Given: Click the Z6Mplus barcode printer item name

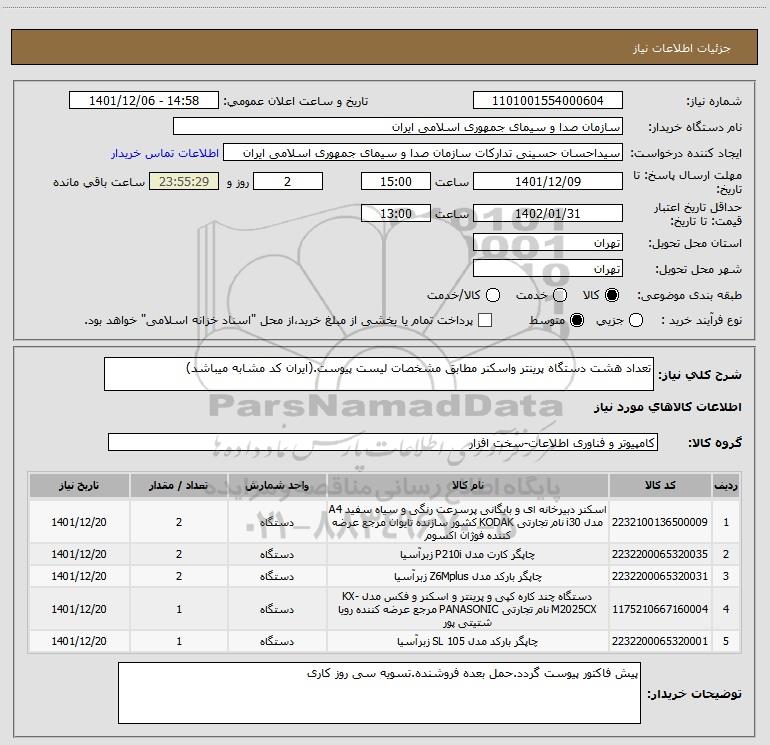Looking at the screenshot, I should point(468,576).
